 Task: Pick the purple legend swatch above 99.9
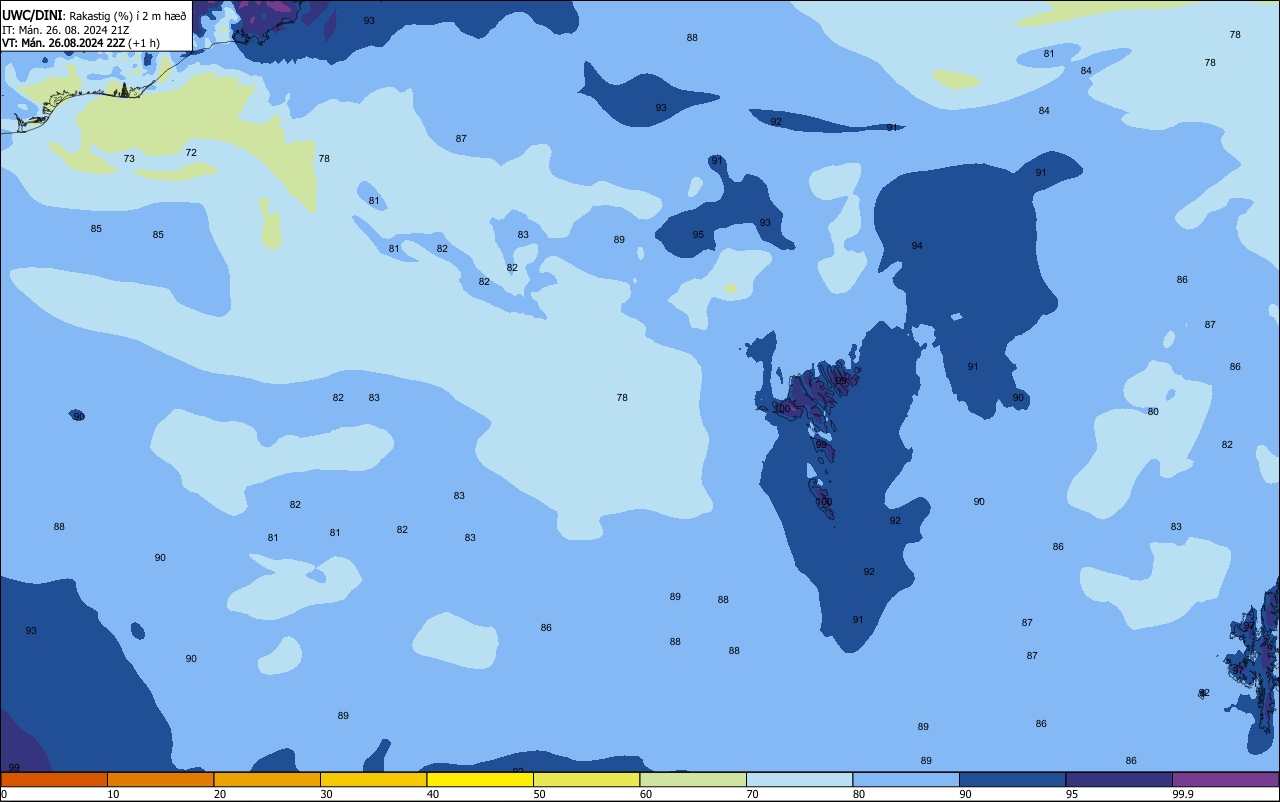click(x=1225, y=779)
